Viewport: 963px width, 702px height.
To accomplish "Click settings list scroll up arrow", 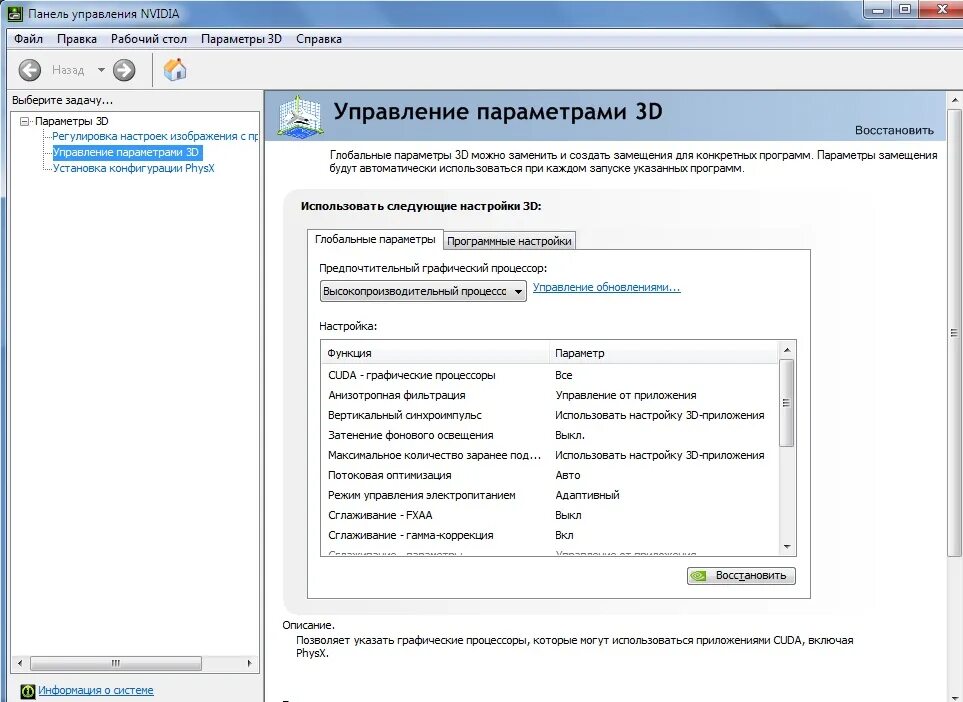I will (787, 350).
